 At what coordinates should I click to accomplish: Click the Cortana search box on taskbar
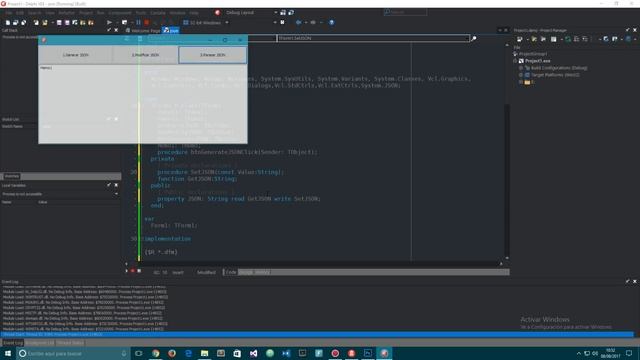coord(73,353)
